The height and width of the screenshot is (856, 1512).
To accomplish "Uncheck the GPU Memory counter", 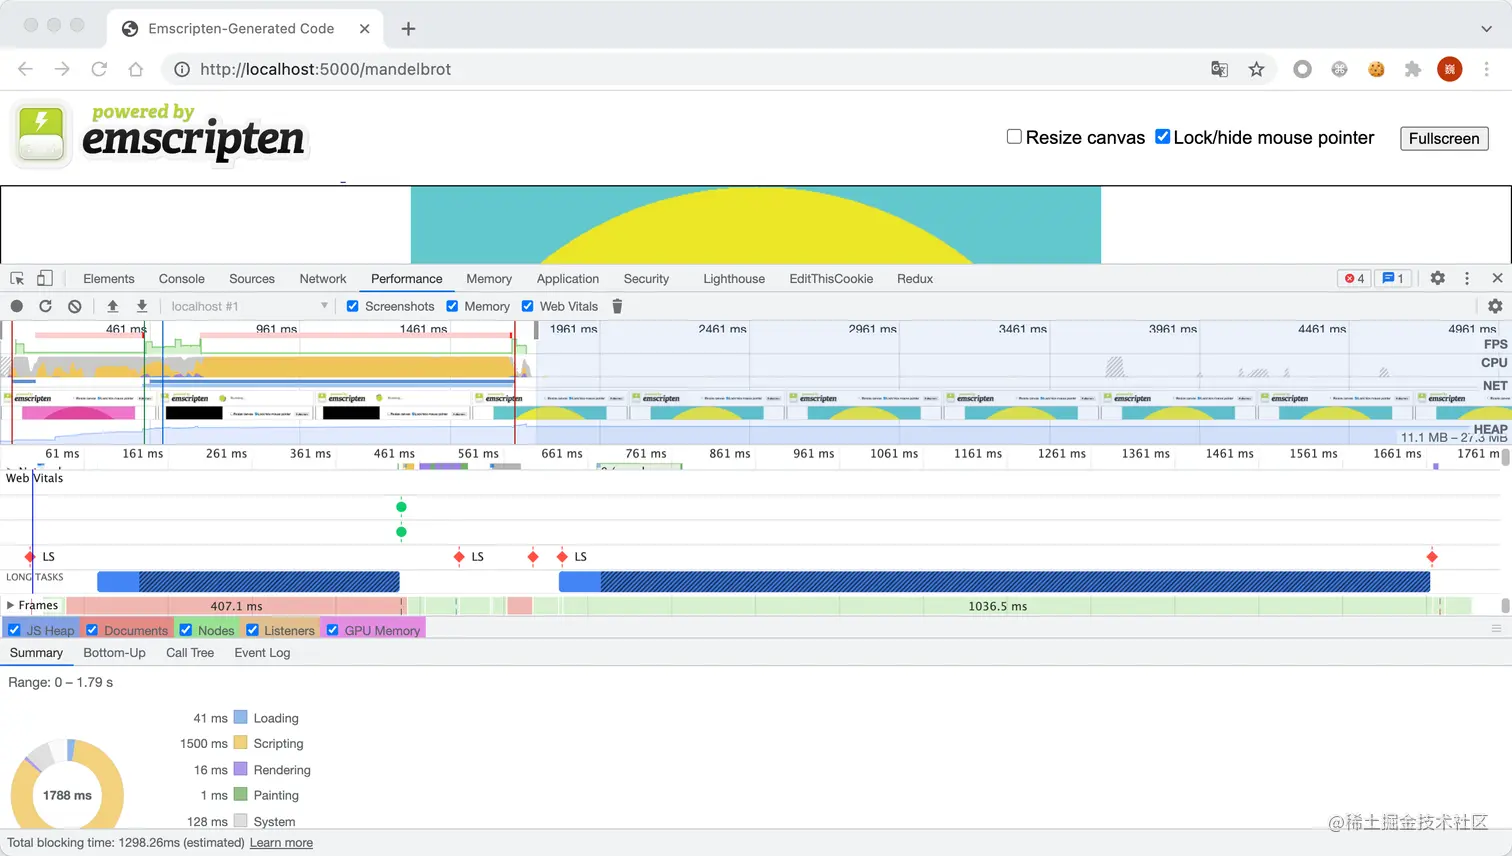I will click(332, 630).
